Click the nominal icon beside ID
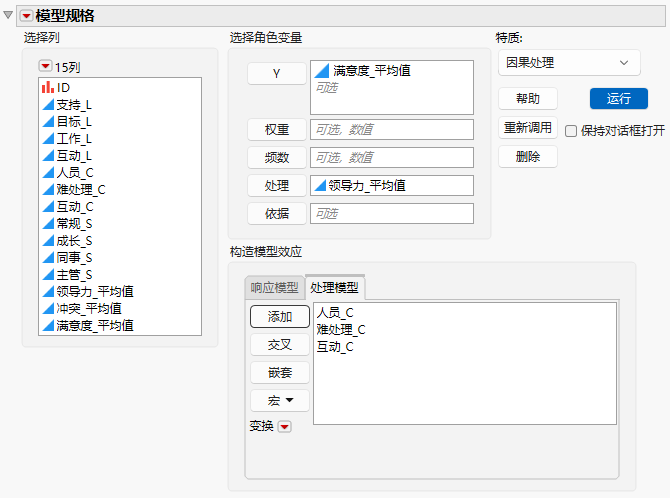 tap(48, 88)
